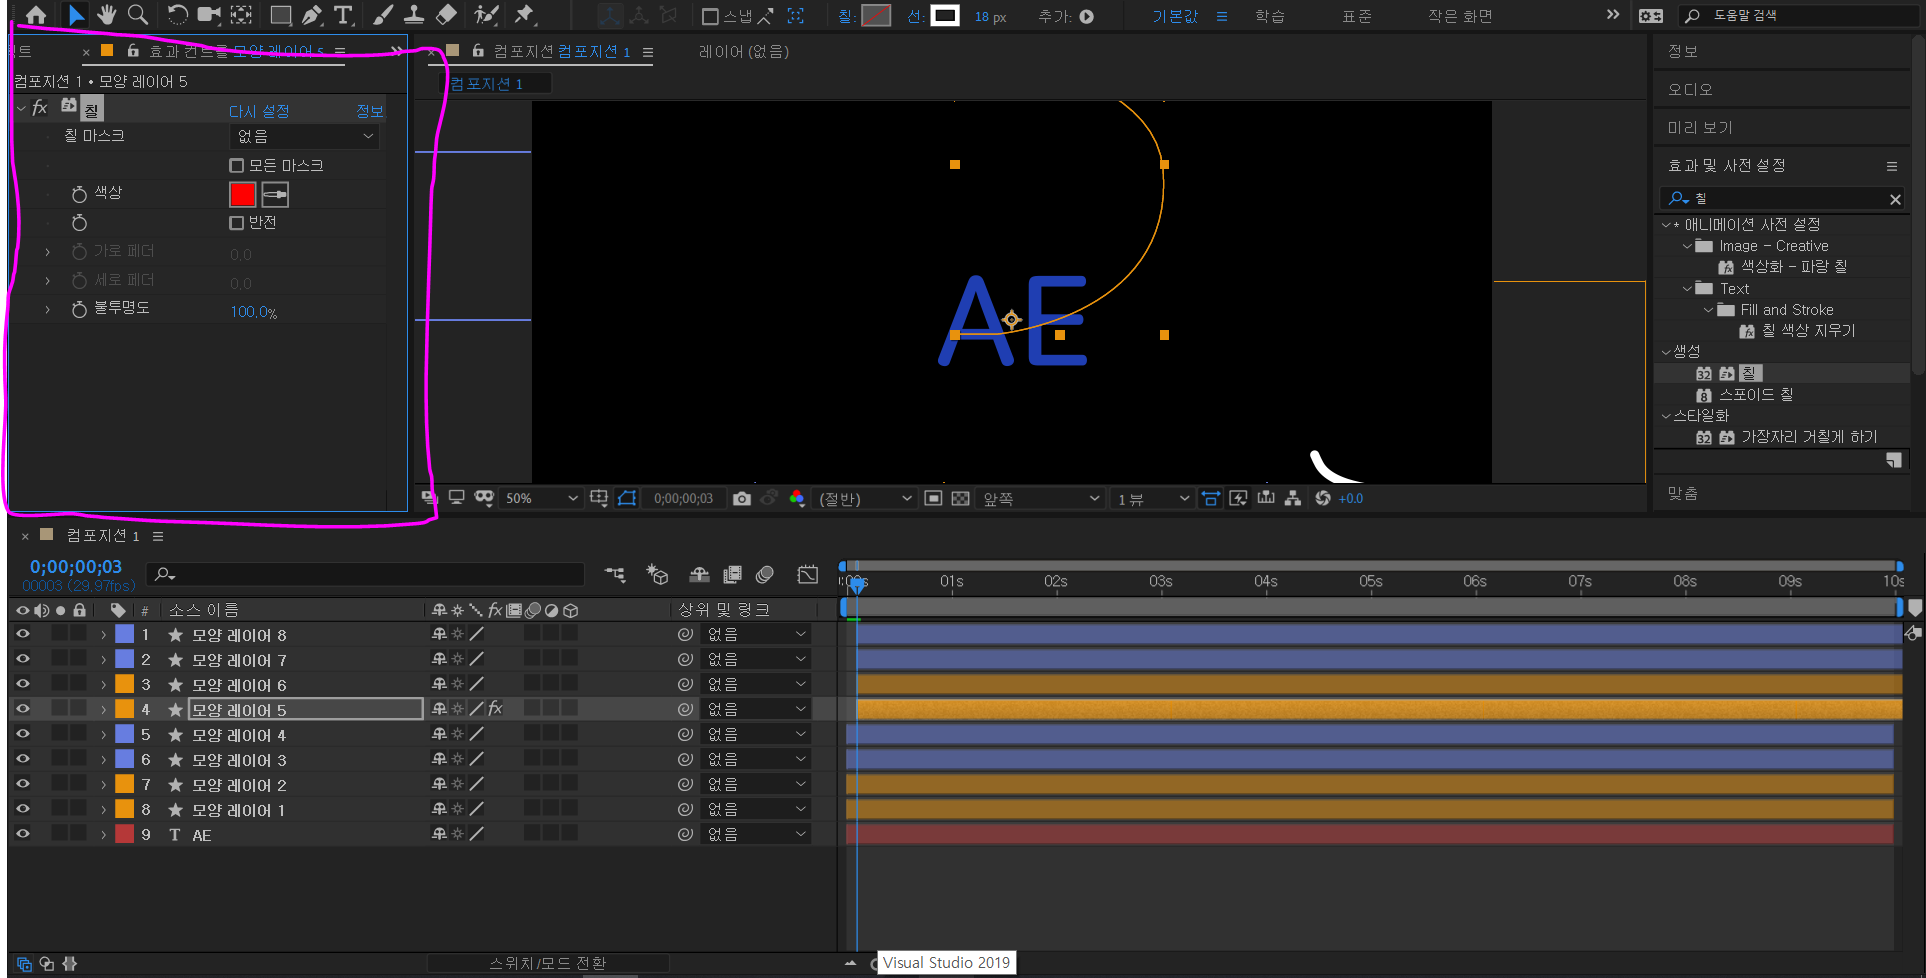
Task: Click the reset exposure aperture icon
Action: click(x=1323, y=498)
